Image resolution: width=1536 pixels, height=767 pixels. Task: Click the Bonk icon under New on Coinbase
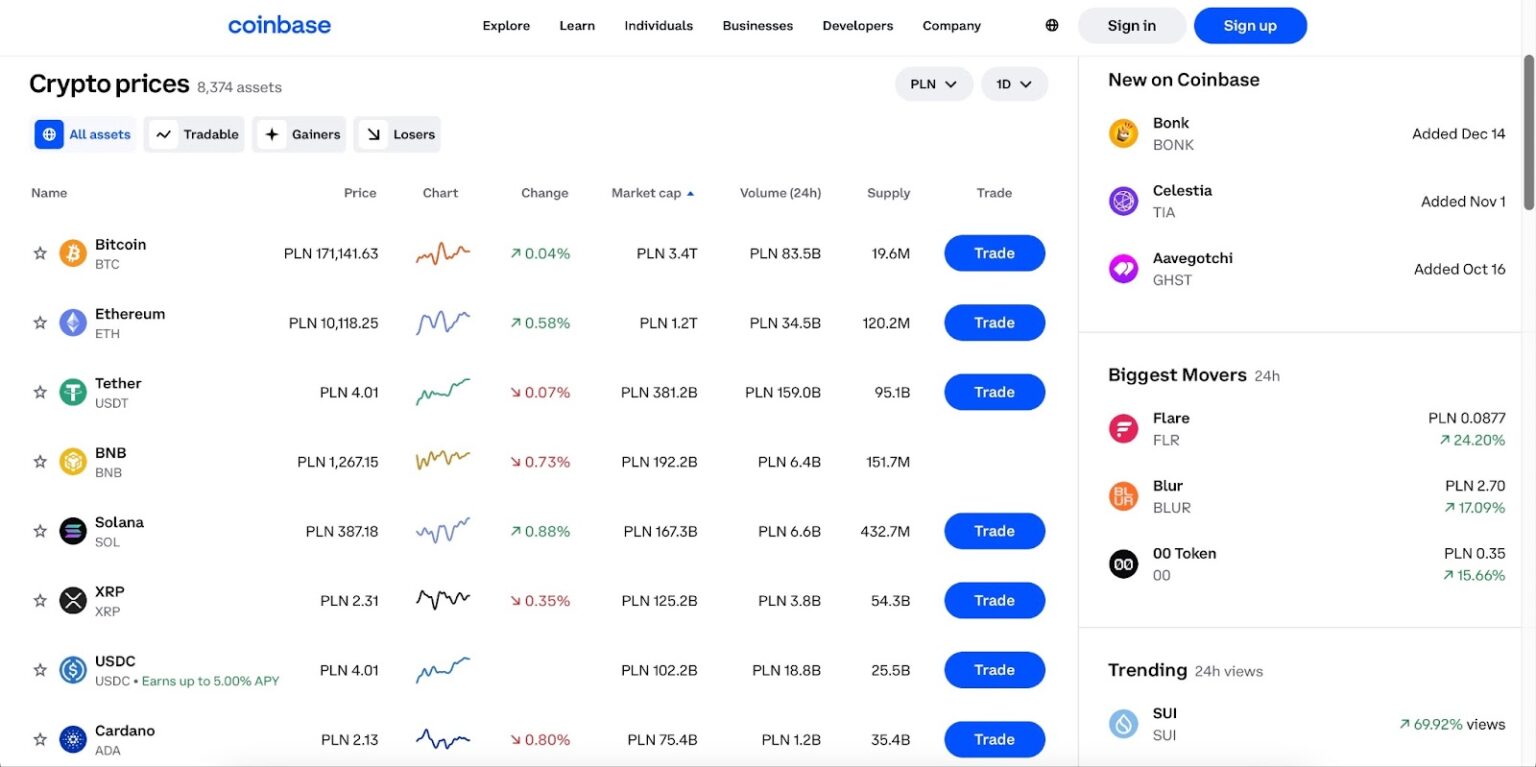tap(1123, 133)
